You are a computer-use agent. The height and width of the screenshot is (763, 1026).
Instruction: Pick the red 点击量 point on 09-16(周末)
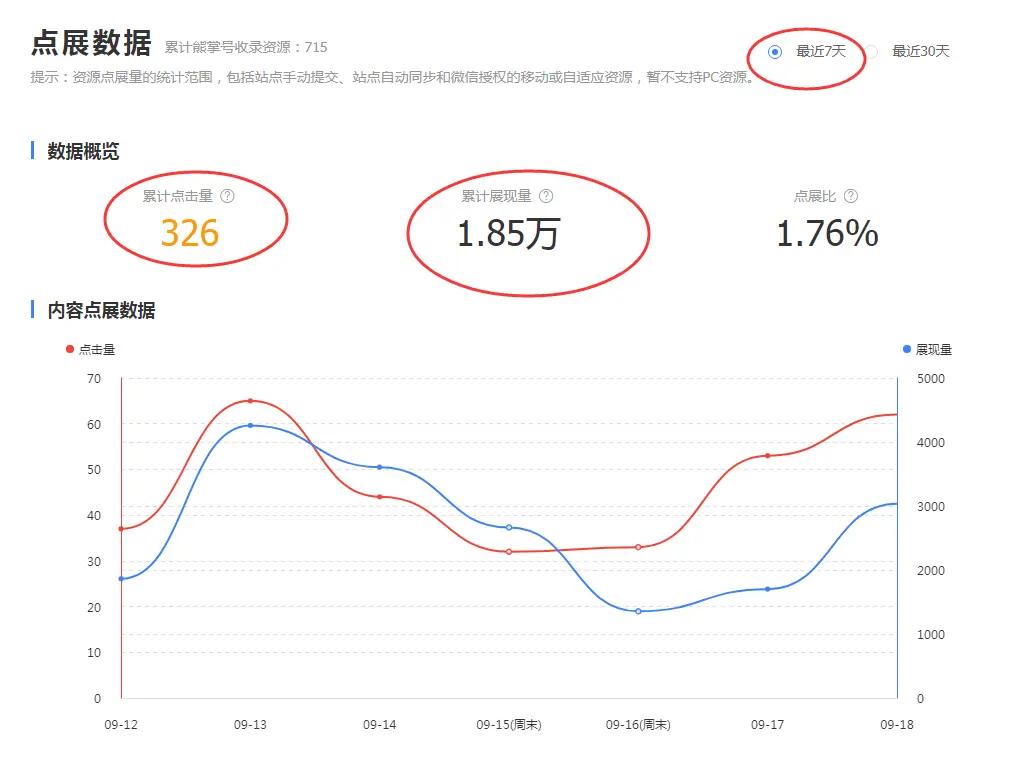point(638,547)
